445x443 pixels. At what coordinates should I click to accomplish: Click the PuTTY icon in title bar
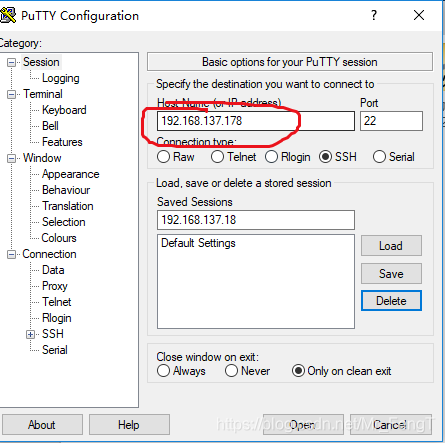click(x=7, y=15)
